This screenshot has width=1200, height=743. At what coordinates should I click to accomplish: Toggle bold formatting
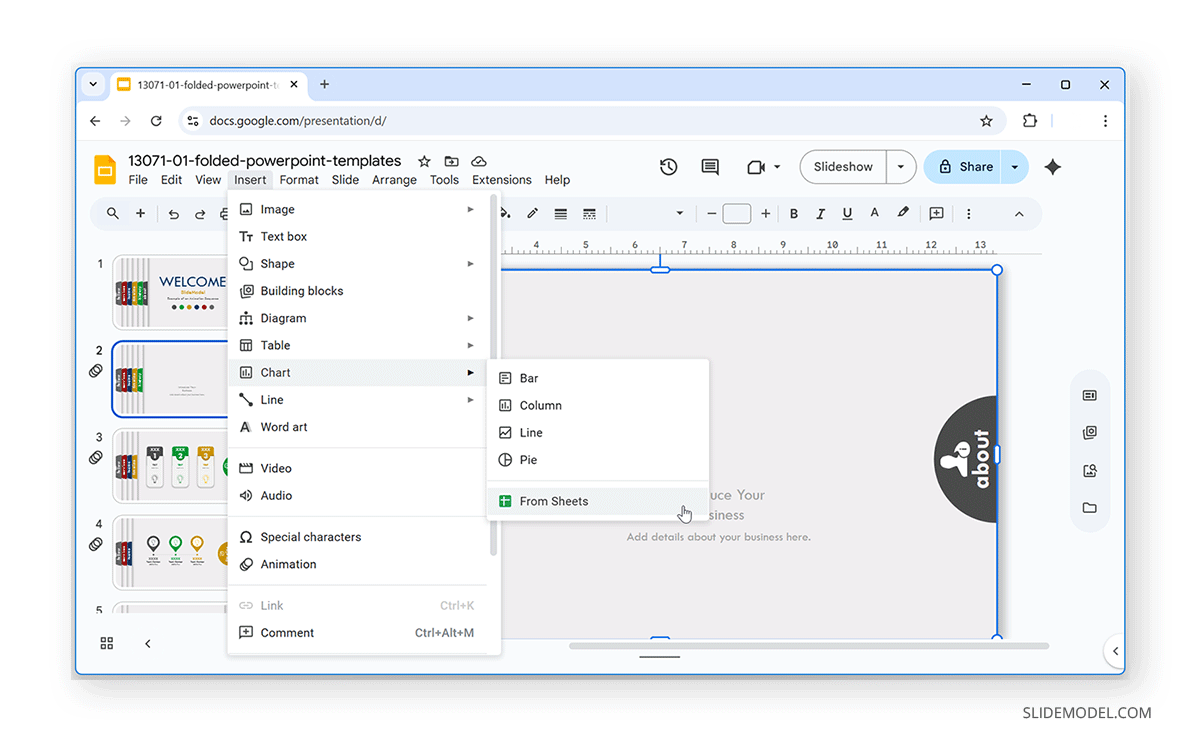click(x=793, y=213)
